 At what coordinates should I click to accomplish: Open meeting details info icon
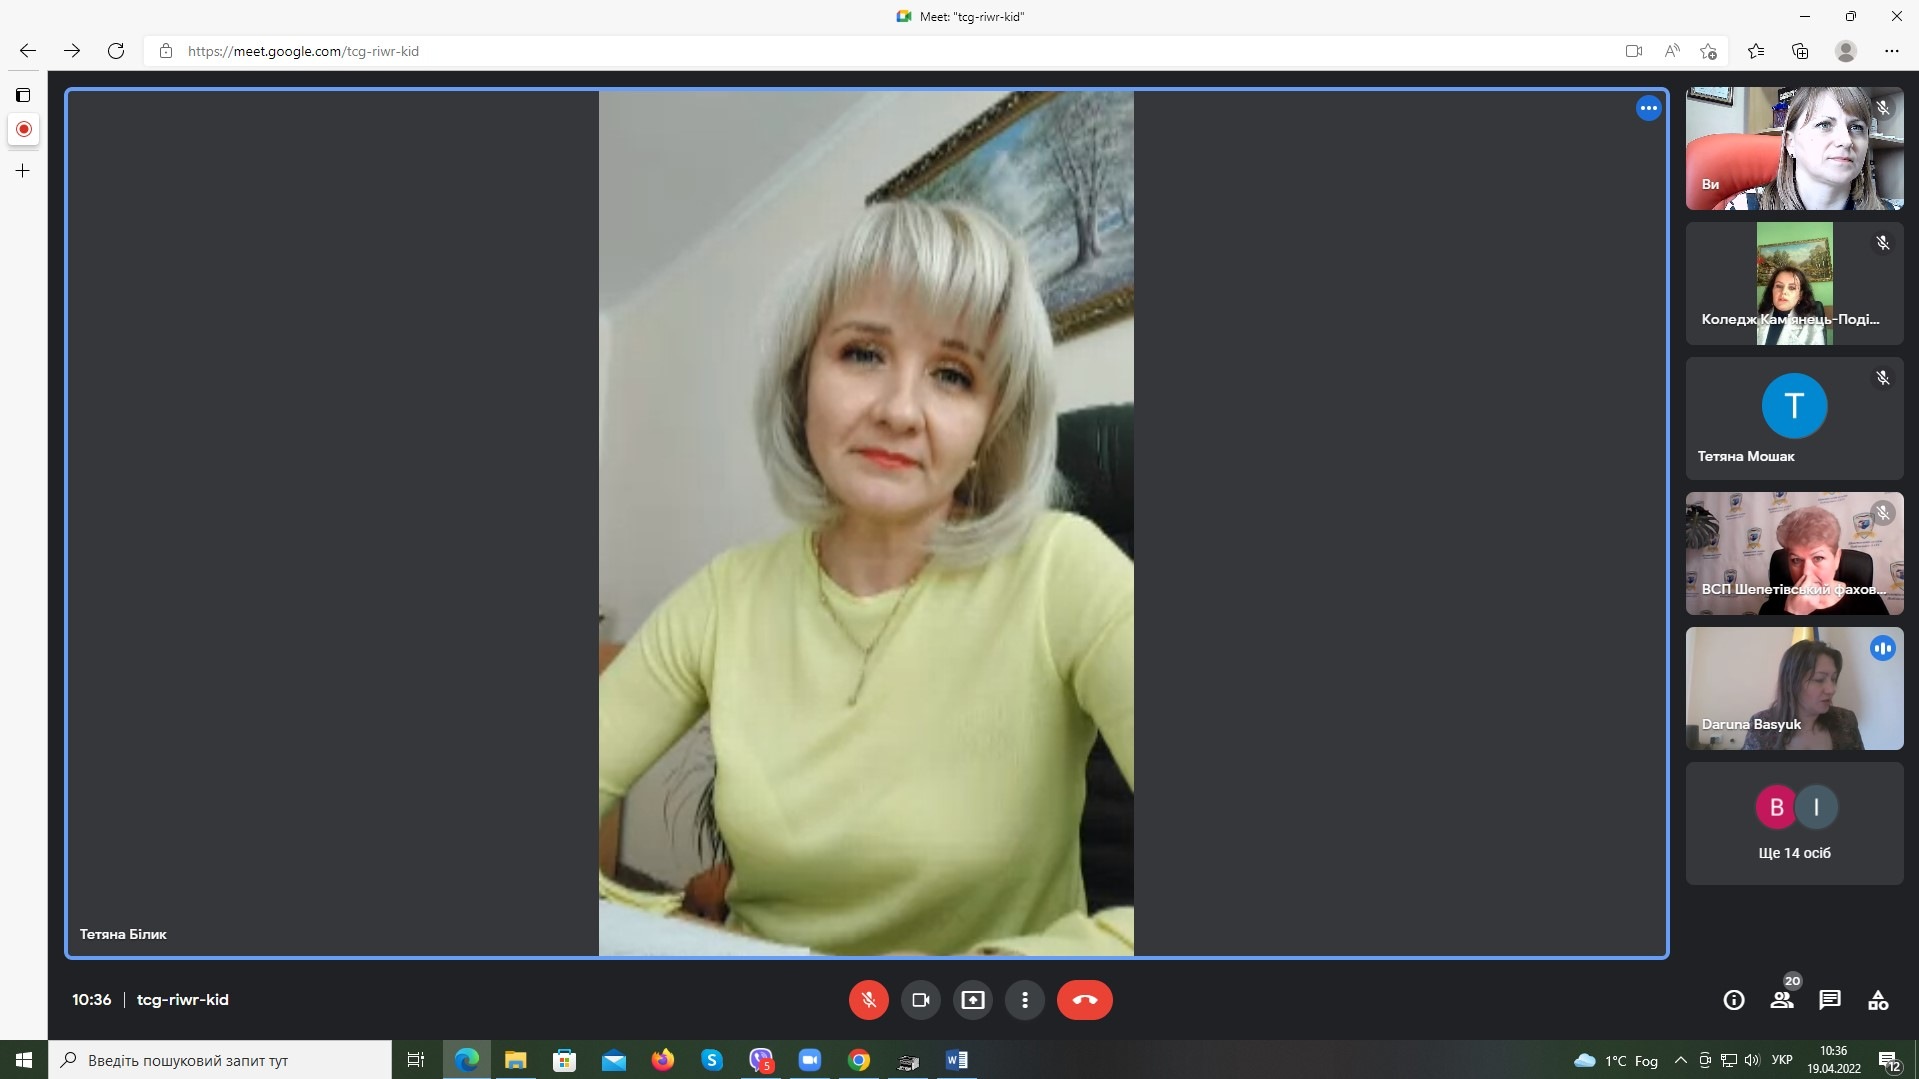pos(1733,999)
